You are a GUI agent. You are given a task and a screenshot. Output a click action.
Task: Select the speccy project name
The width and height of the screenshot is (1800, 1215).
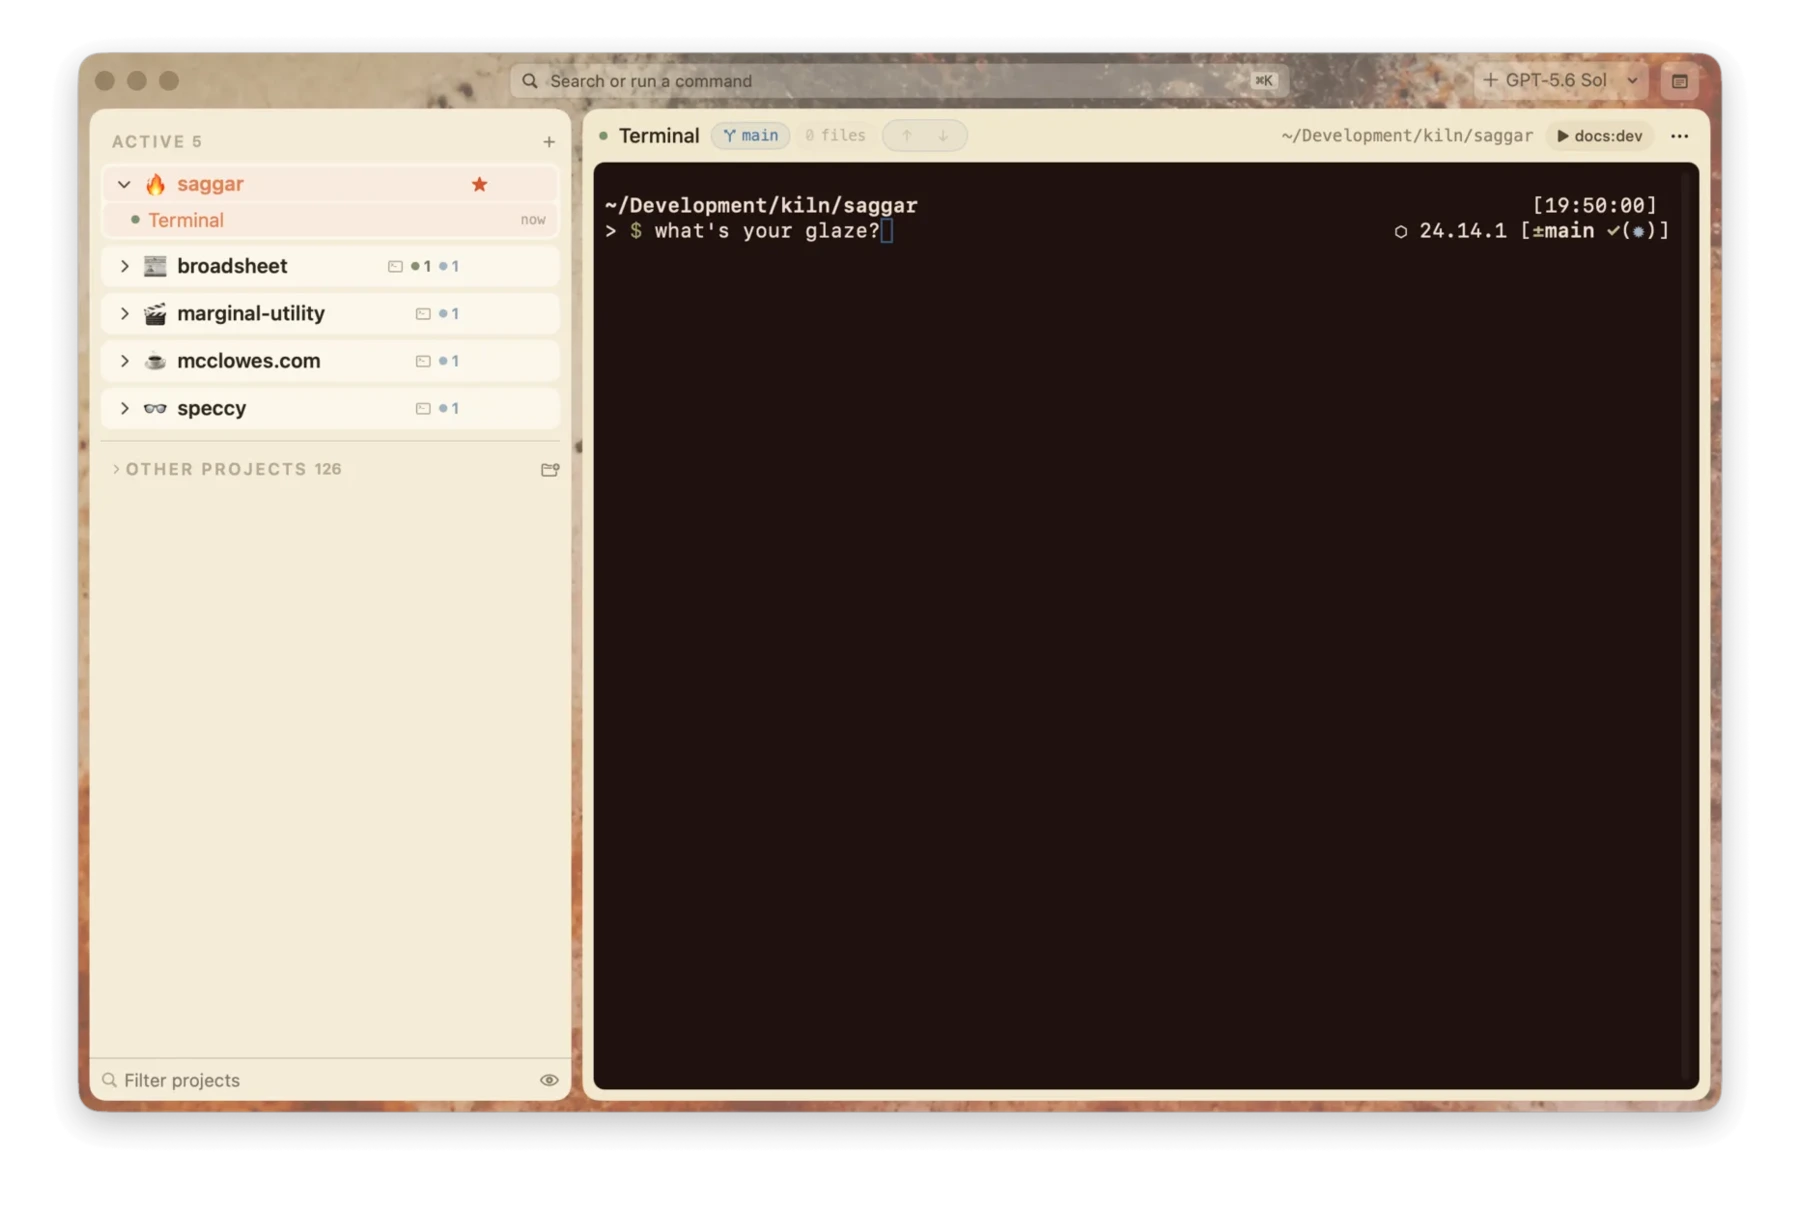pos(211,408)
